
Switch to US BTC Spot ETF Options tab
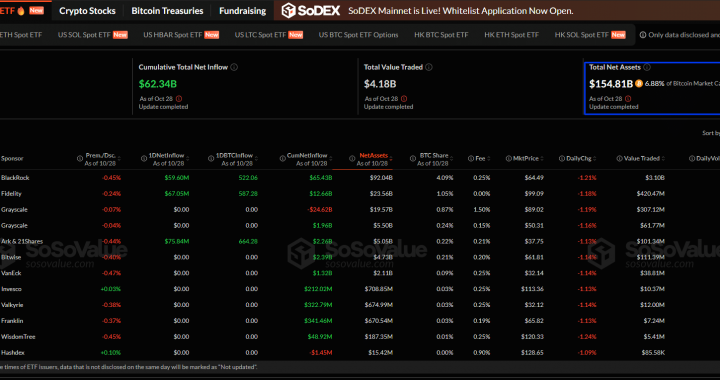tap(358, 35)
